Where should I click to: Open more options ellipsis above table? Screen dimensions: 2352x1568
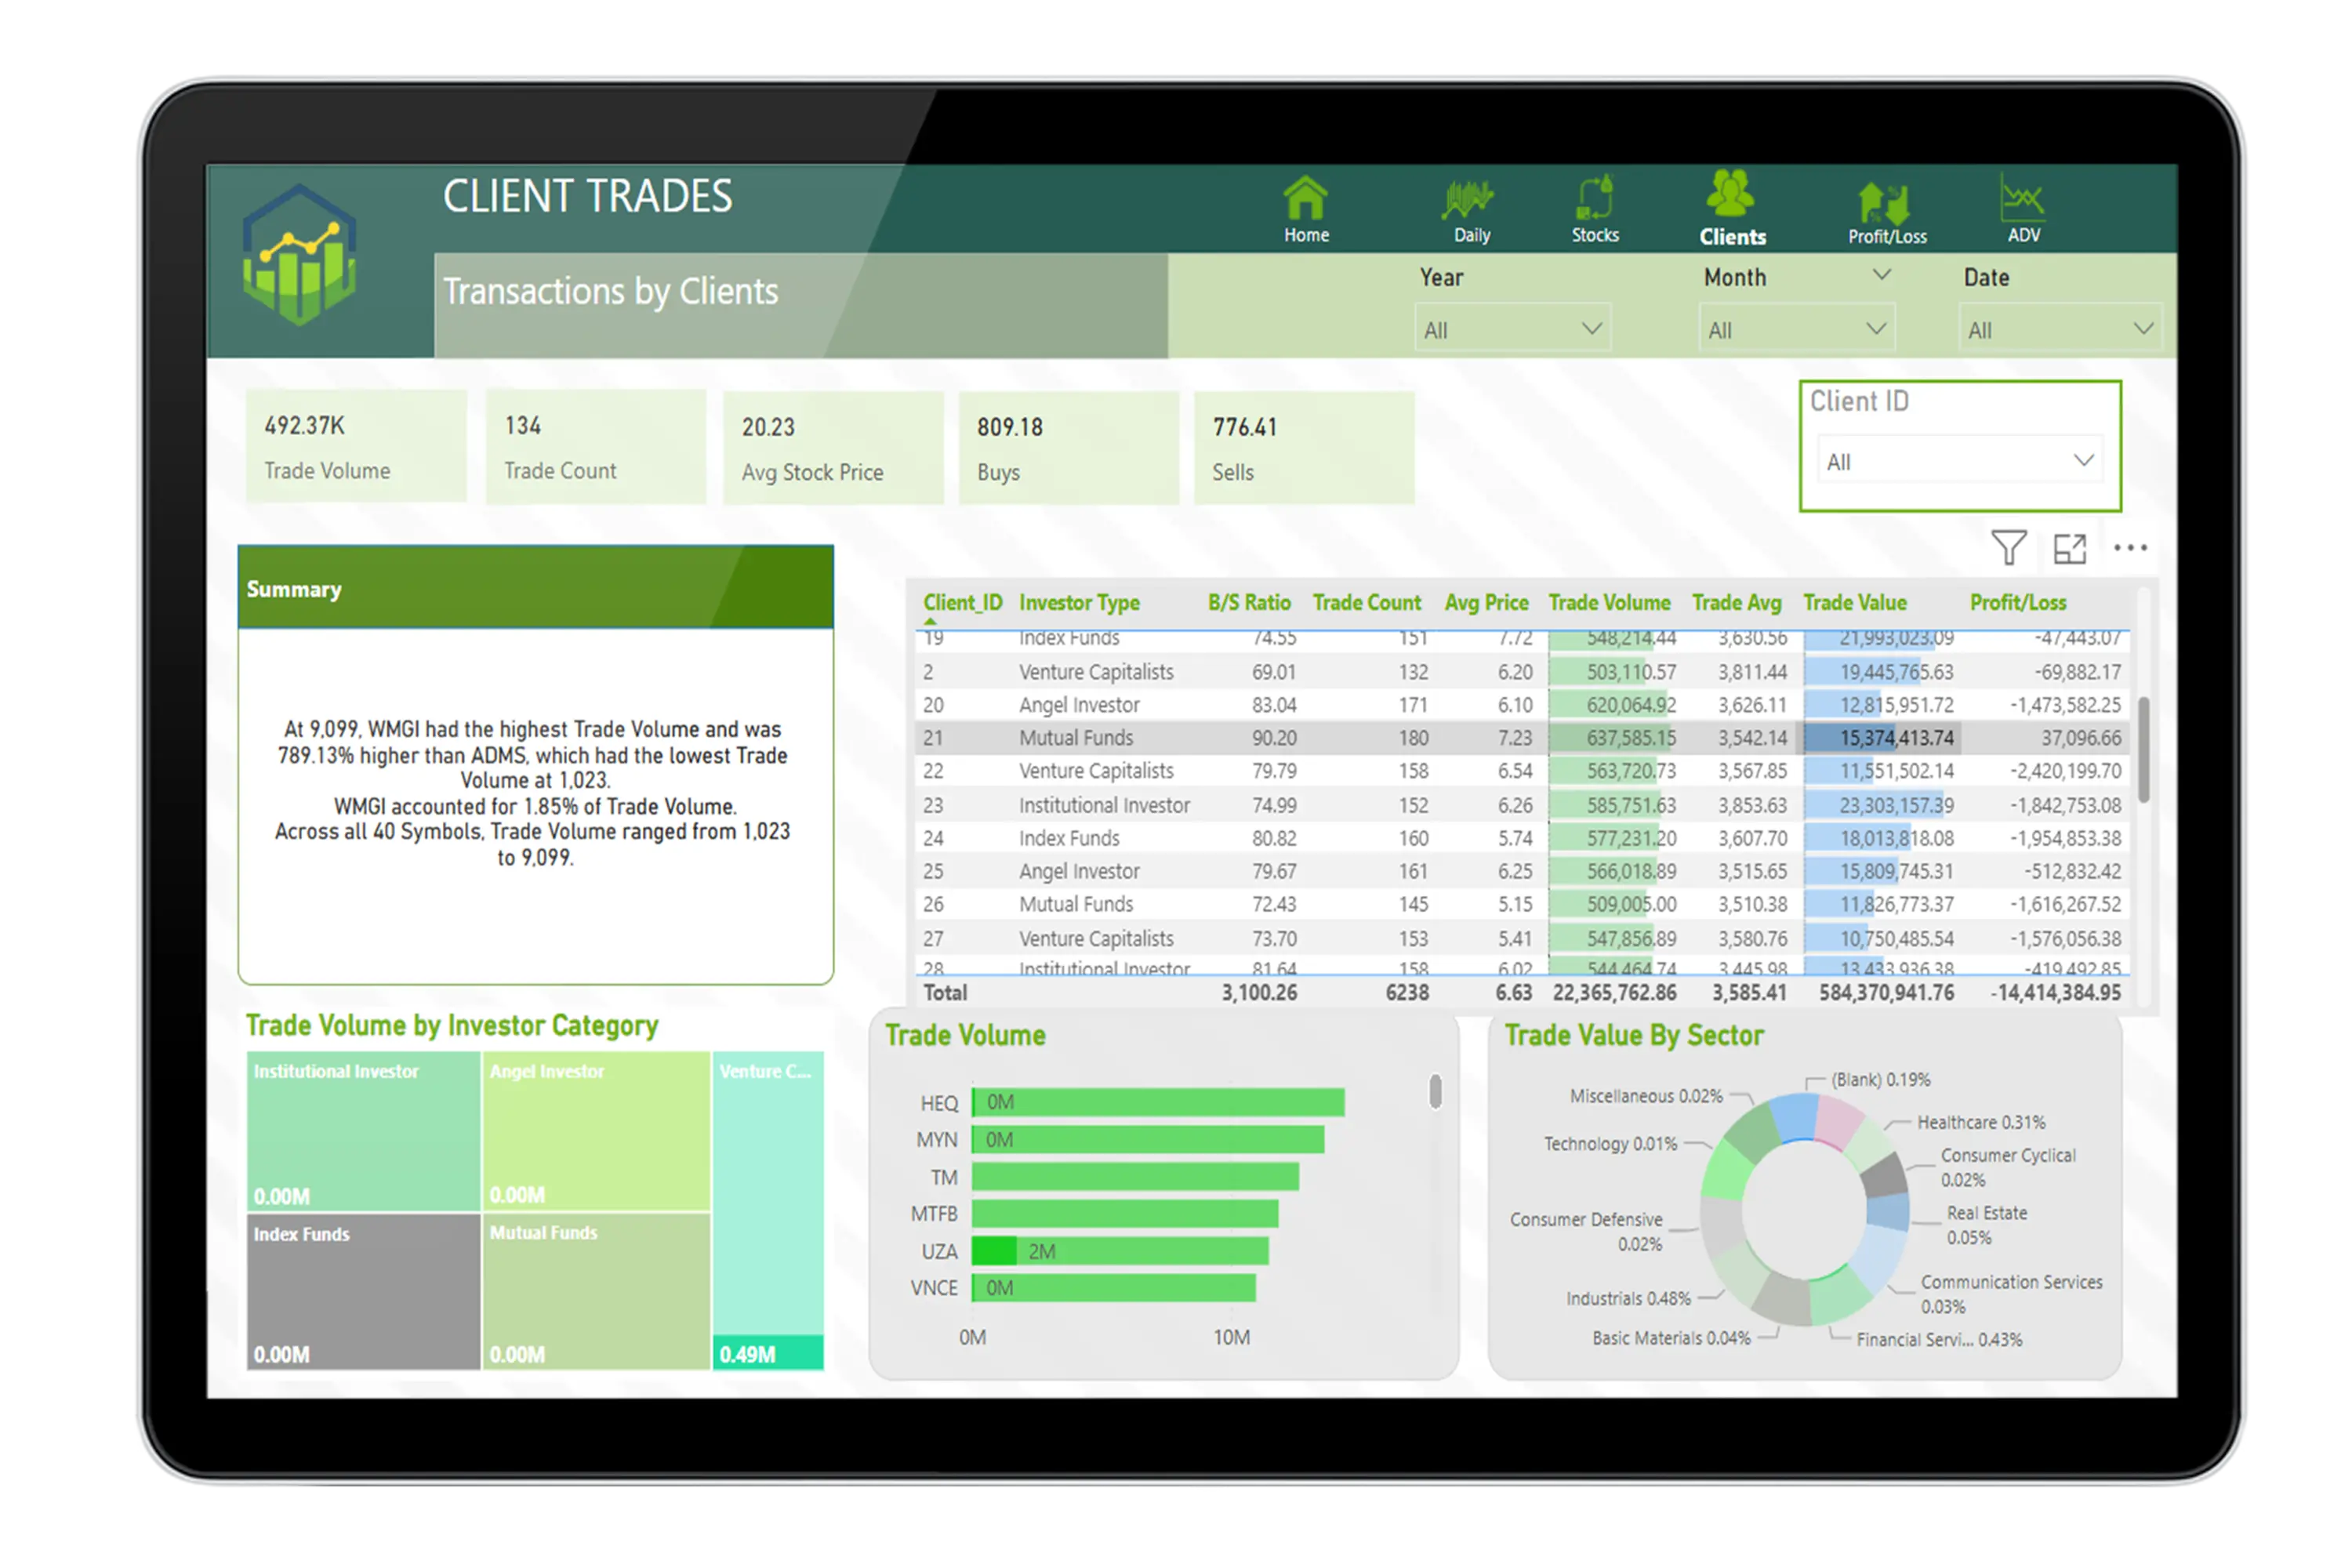tap(2130, 548)
